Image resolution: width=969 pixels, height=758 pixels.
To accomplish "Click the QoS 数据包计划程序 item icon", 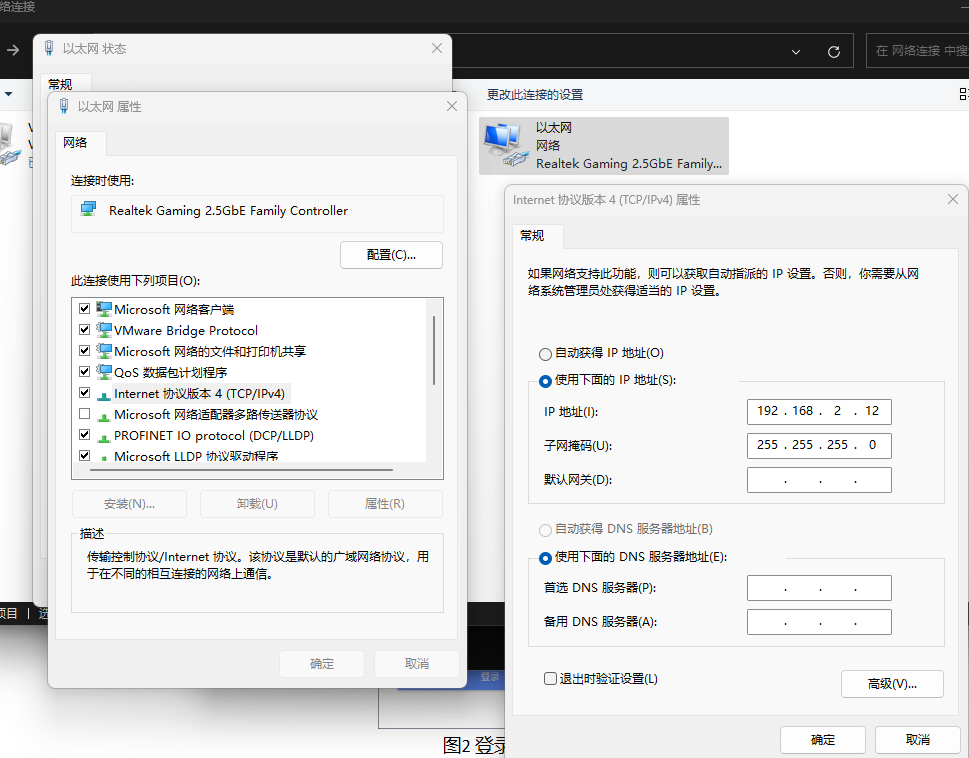I will point(104,372).
